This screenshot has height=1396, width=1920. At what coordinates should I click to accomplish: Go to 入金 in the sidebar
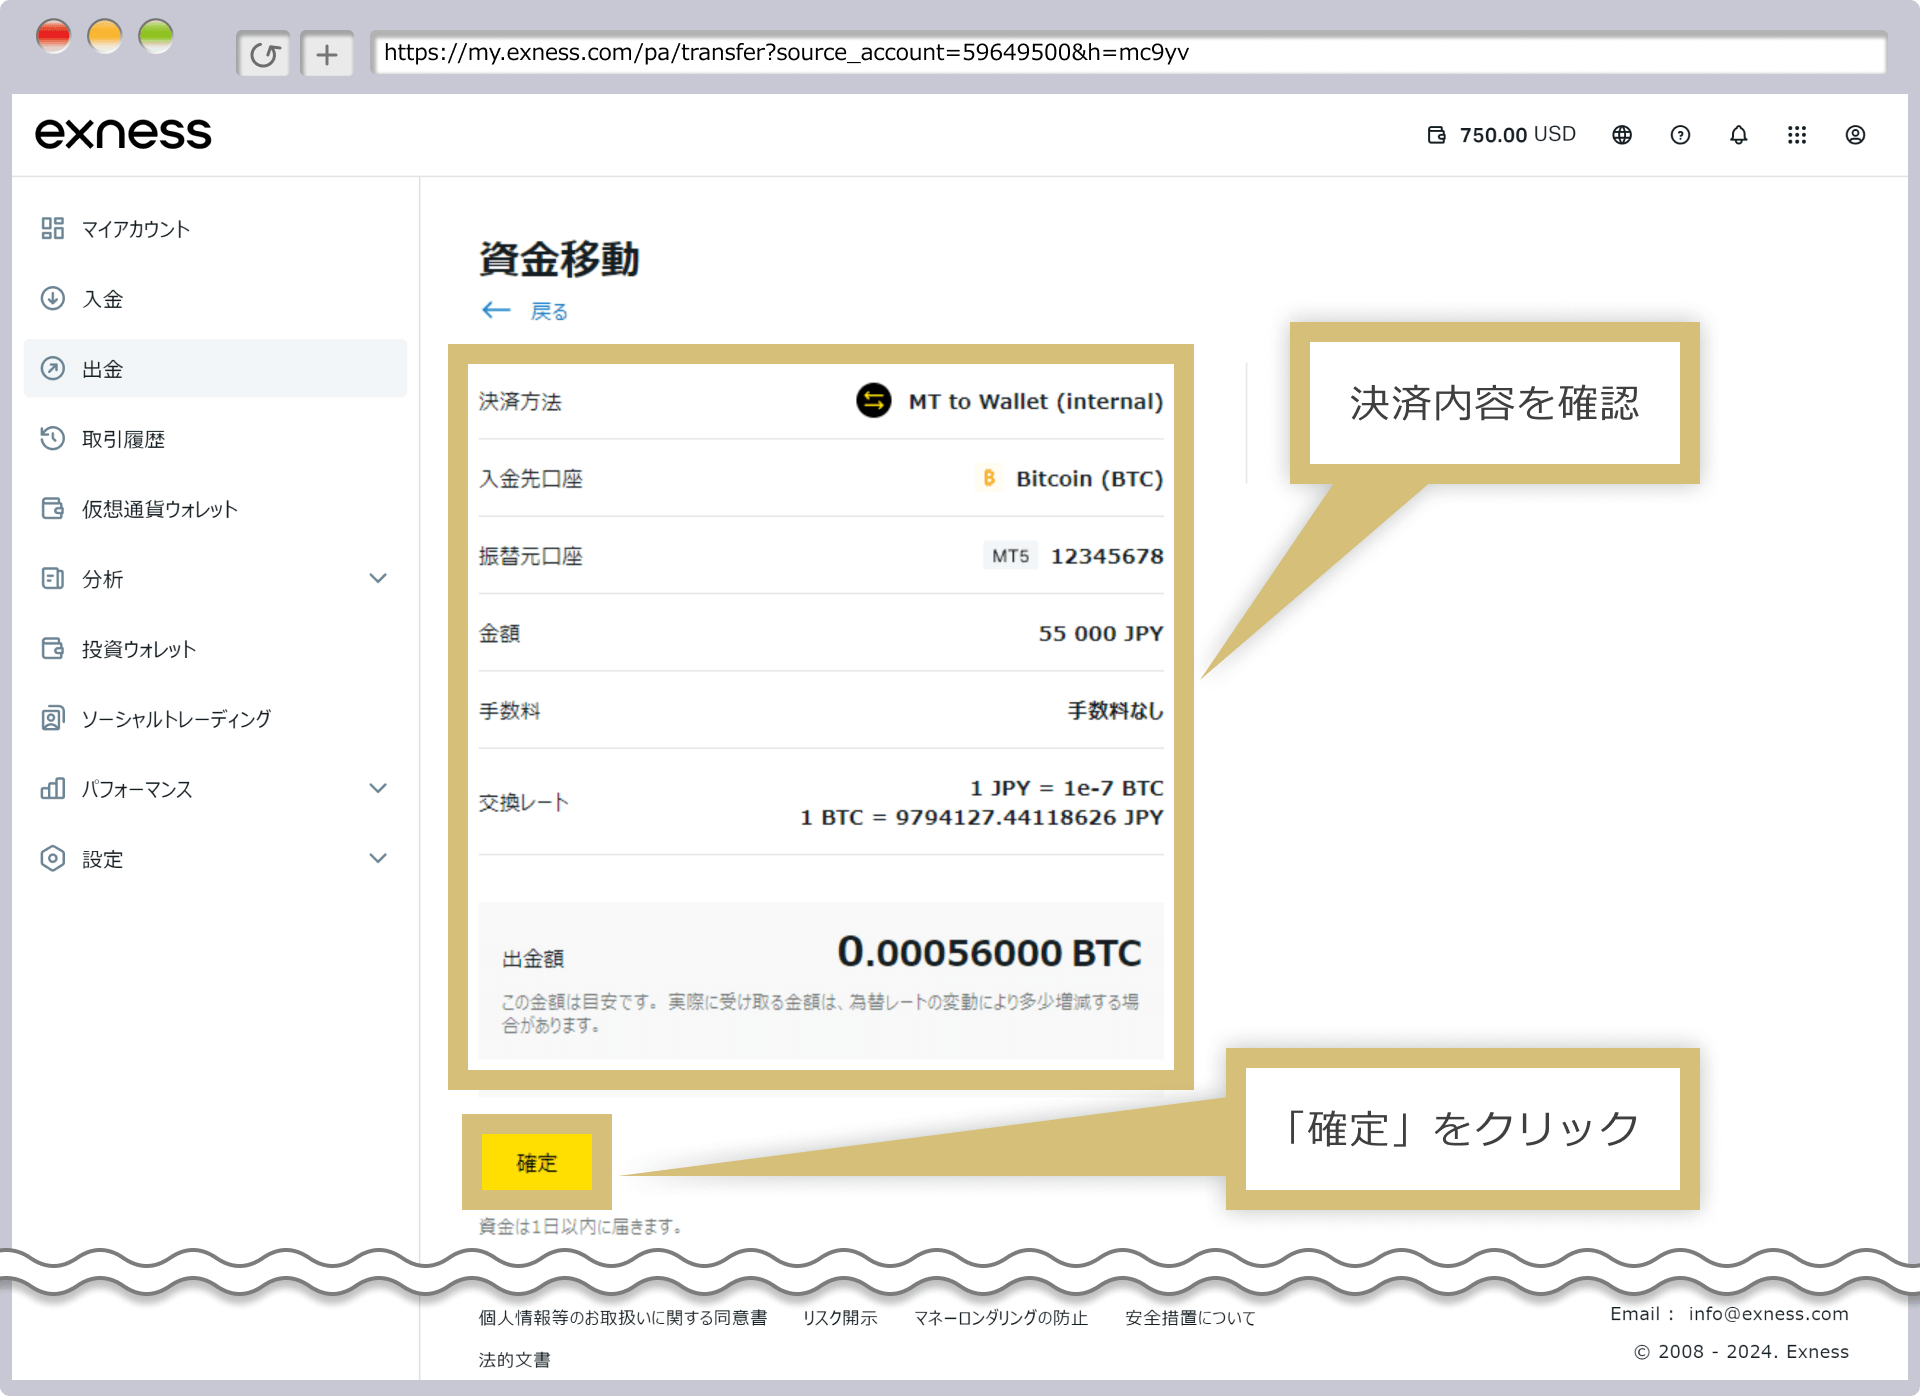[x=215, y=299]
